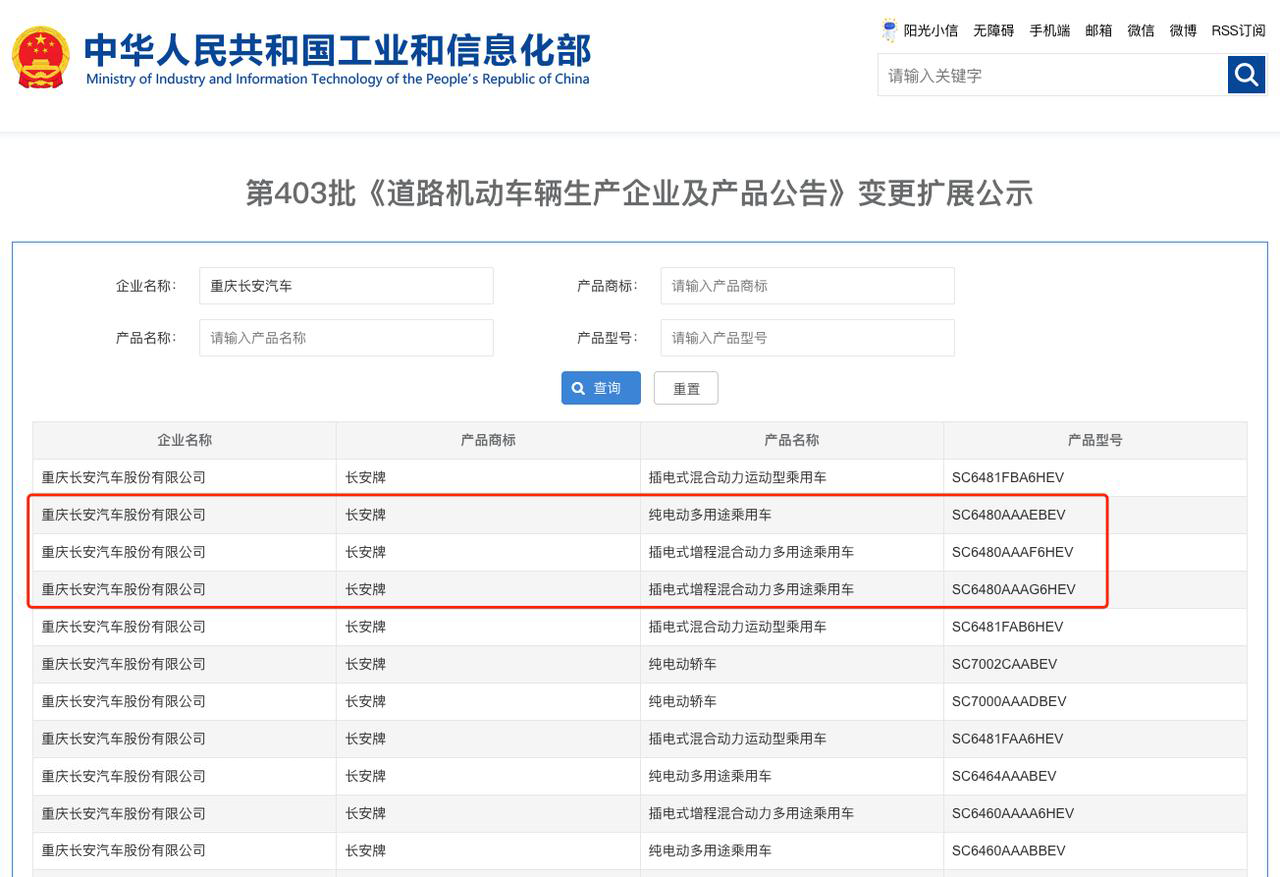This screenshot has height=877, width=1280.
Task: Click the blue magnifier search button
Action: click(1246, 75)
